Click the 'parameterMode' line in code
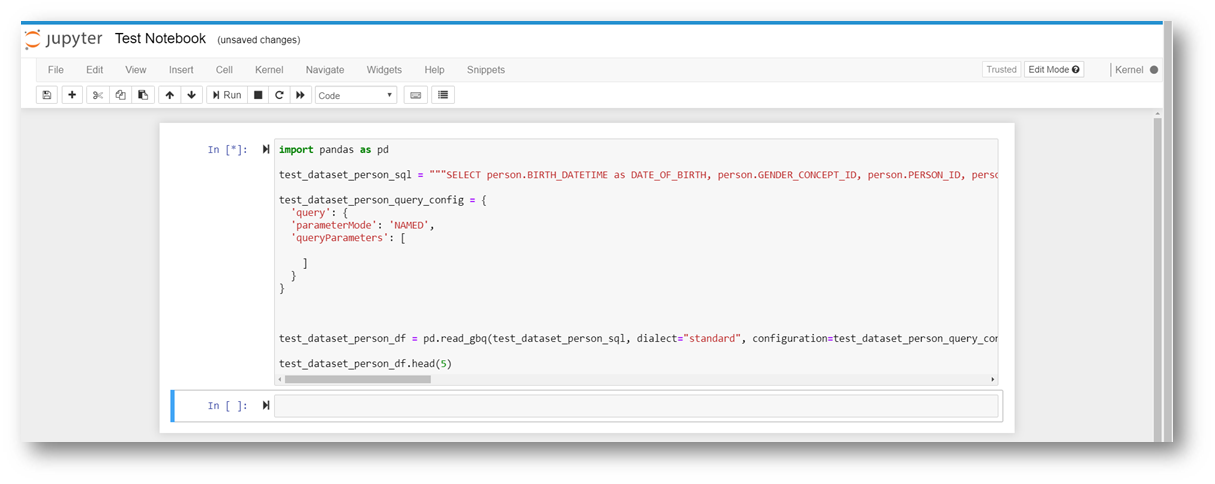1215x484 pixels. click(363, 226)
